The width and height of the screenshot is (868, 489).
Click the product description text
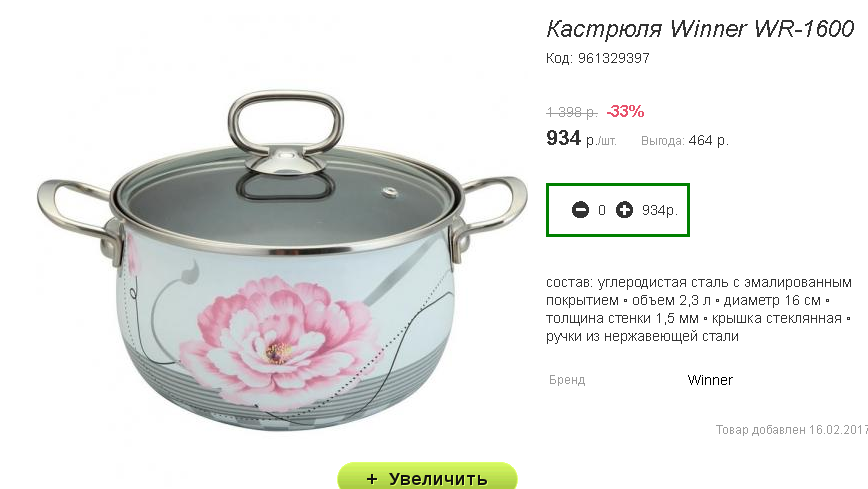[699, 309]
